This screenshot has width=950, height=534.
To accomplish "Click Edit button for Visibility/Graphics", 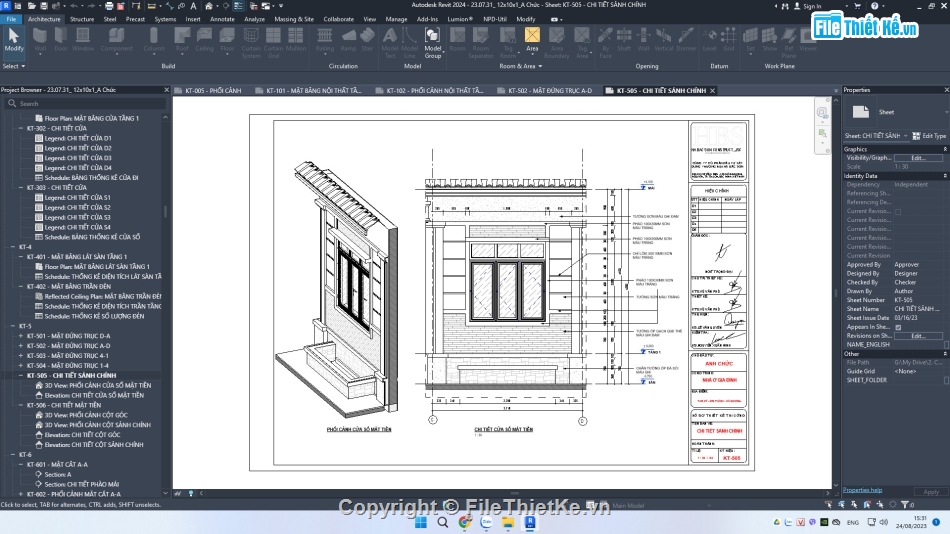I will tap(918, 158).
